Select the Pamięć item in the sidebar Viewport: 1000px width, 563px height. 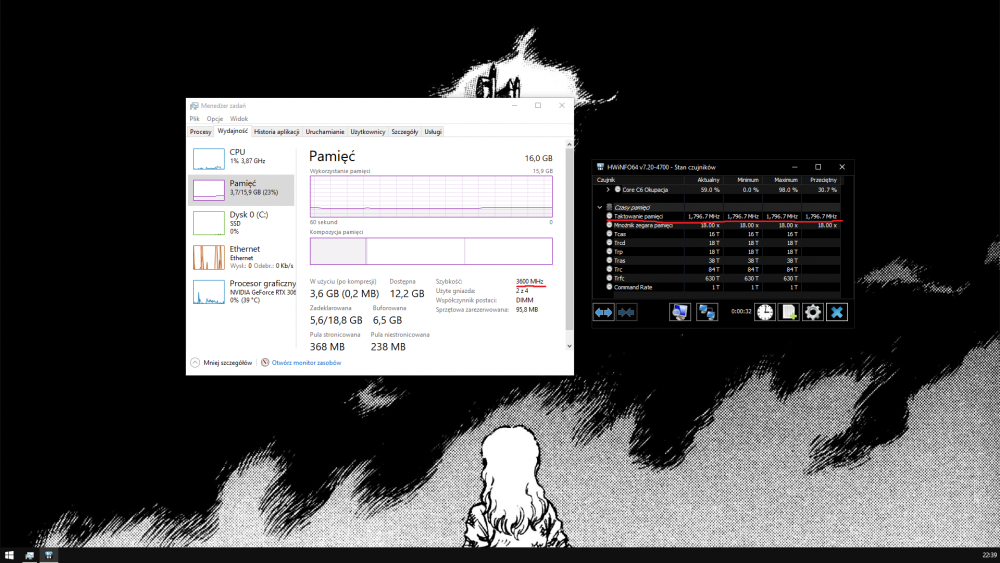(x=241, y=189)
